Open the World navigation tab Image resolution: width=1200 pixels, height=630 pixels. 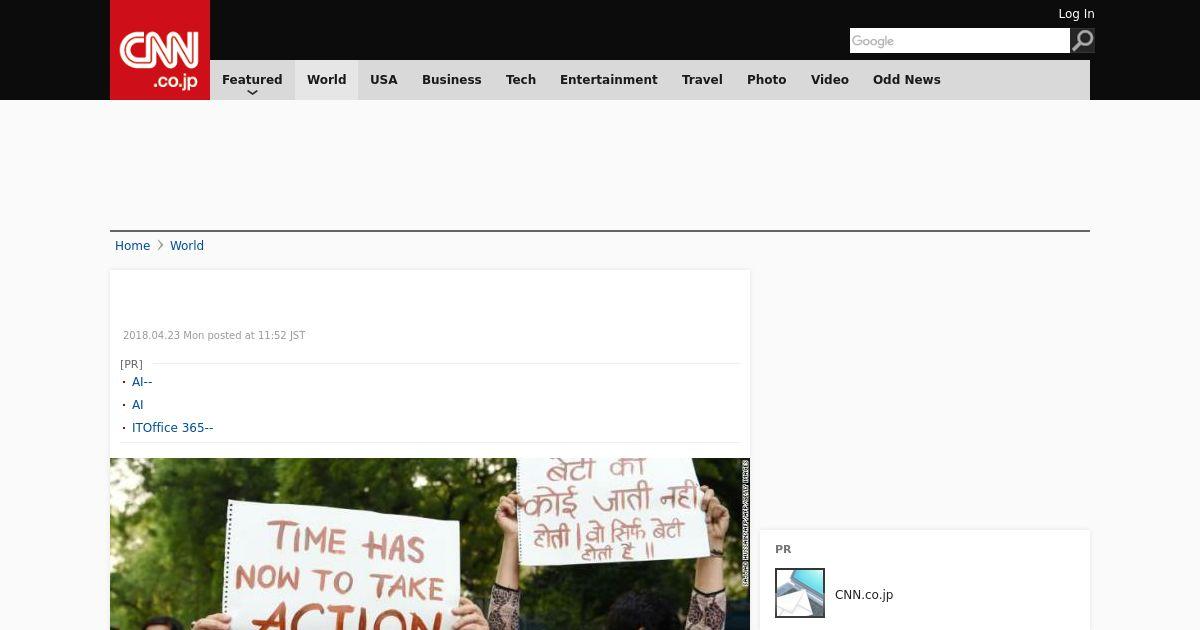click(326, 80)
